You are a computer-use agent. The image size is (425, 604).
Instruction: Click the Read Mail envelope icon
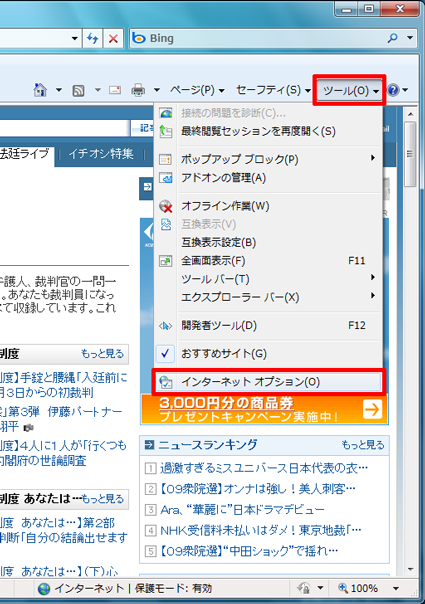(115, 90)
